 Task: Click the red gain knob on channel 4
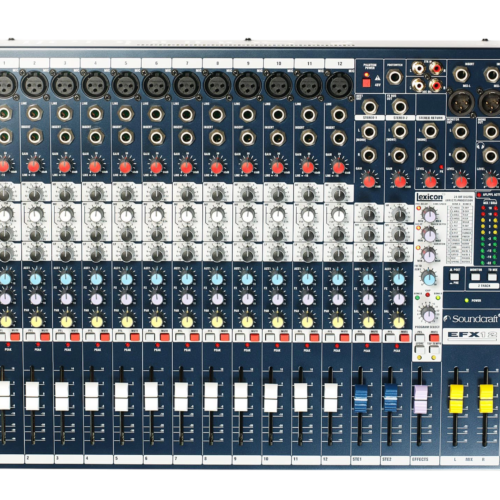pyautogui.click(x=95, y=167)
